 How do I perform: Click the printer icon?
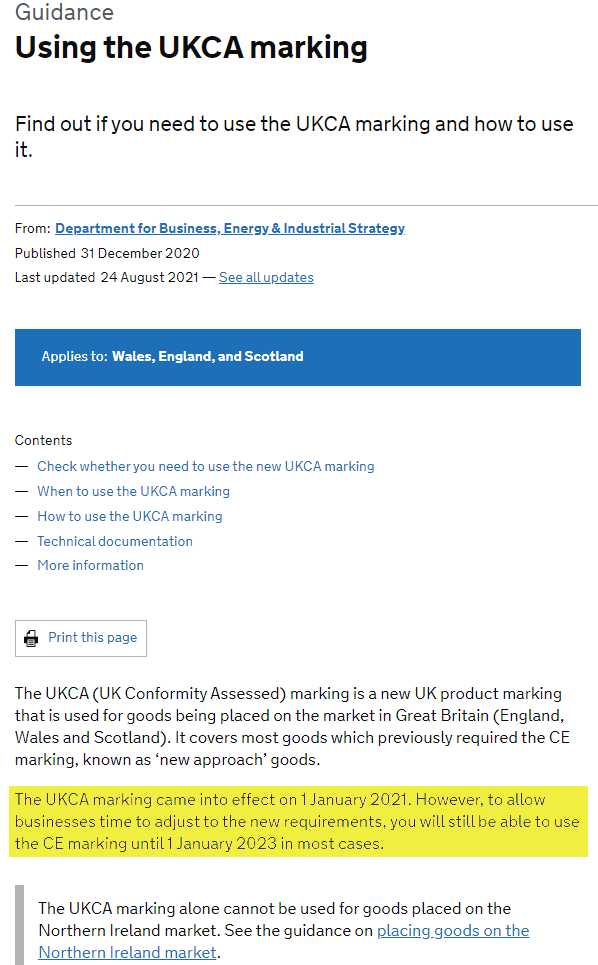(31, 638)
